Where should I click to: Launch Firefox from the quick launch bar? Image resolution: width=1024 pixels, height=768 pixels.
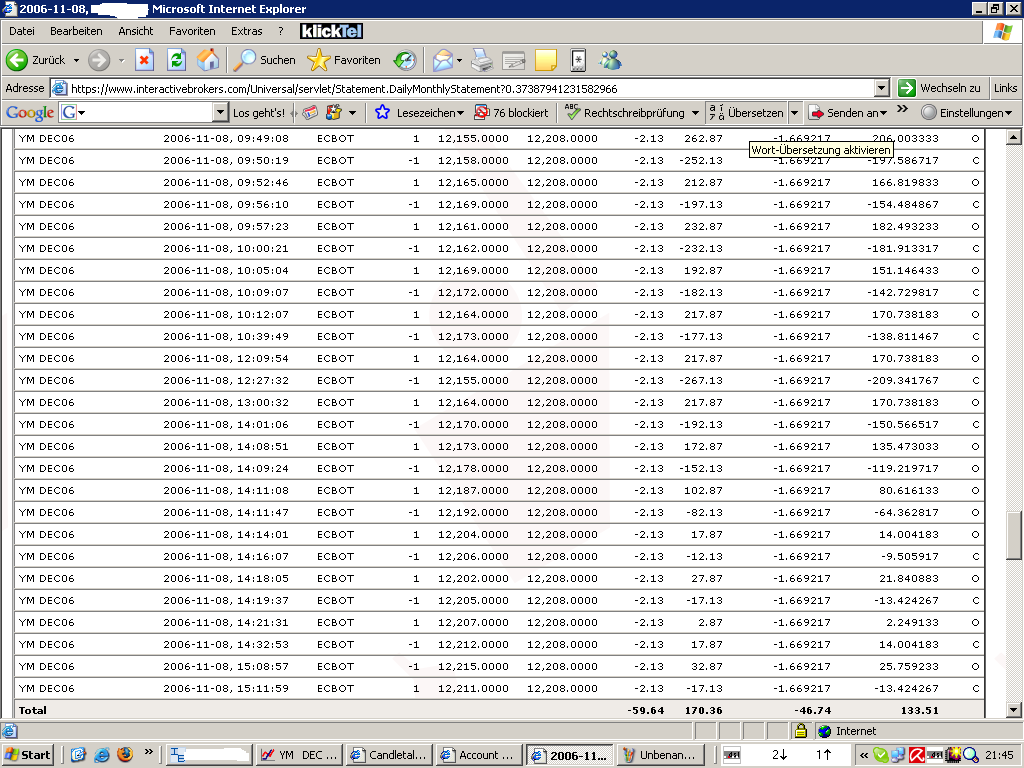click(x=124, y=755)
